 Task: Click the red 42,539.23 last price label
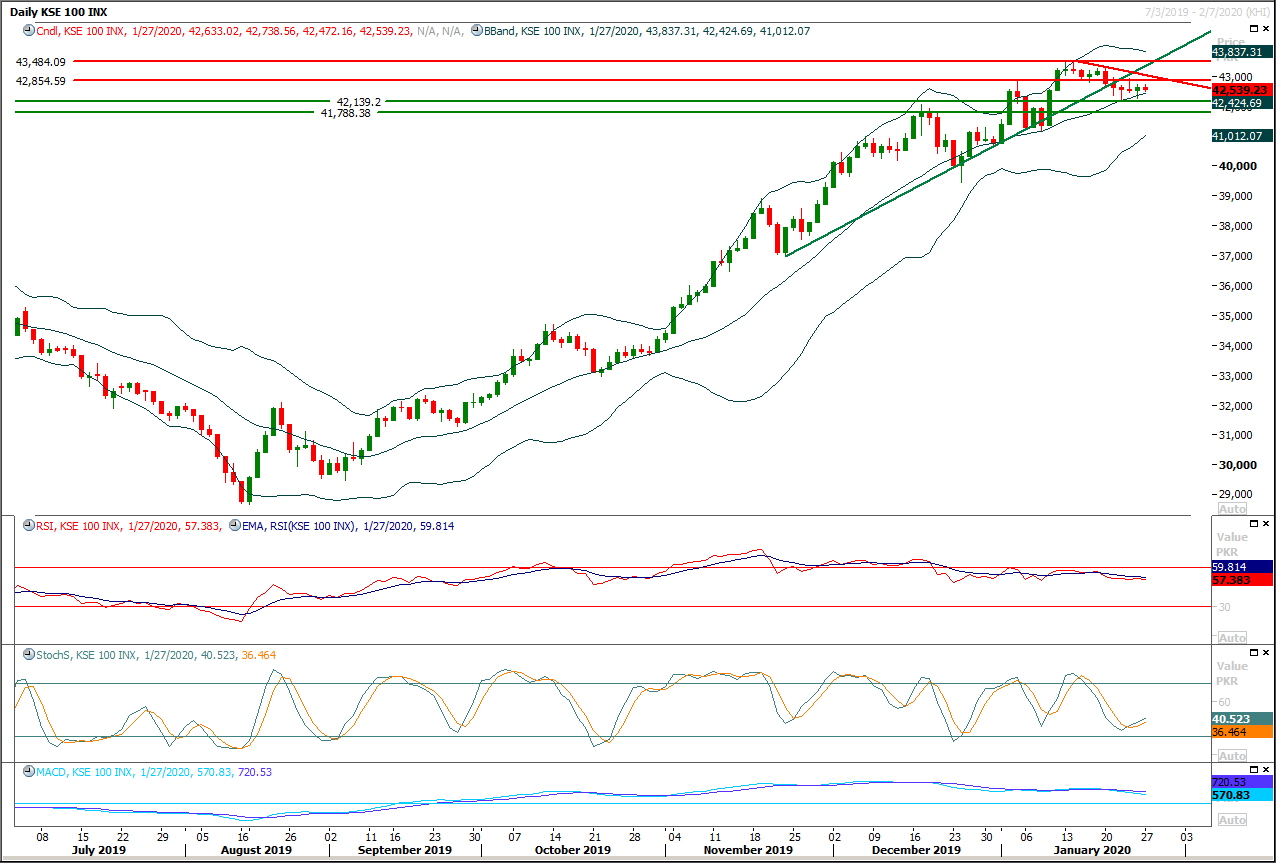tap(1238, 90)
